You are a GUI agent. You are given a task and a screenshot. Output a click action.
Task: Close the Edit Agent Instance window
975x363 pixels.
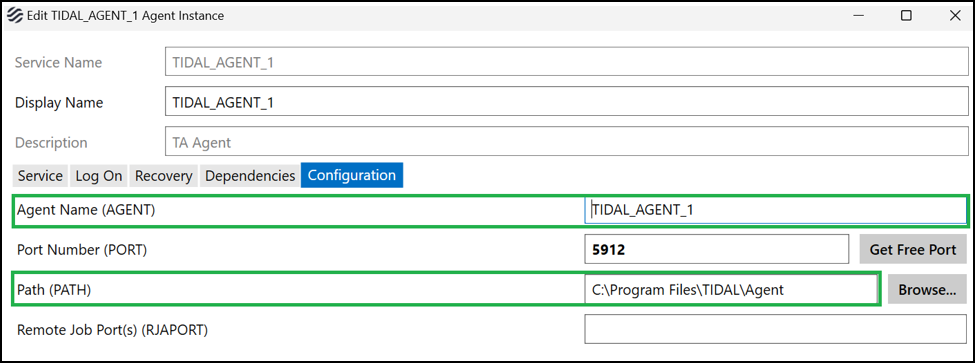click(x=954, y=16)
